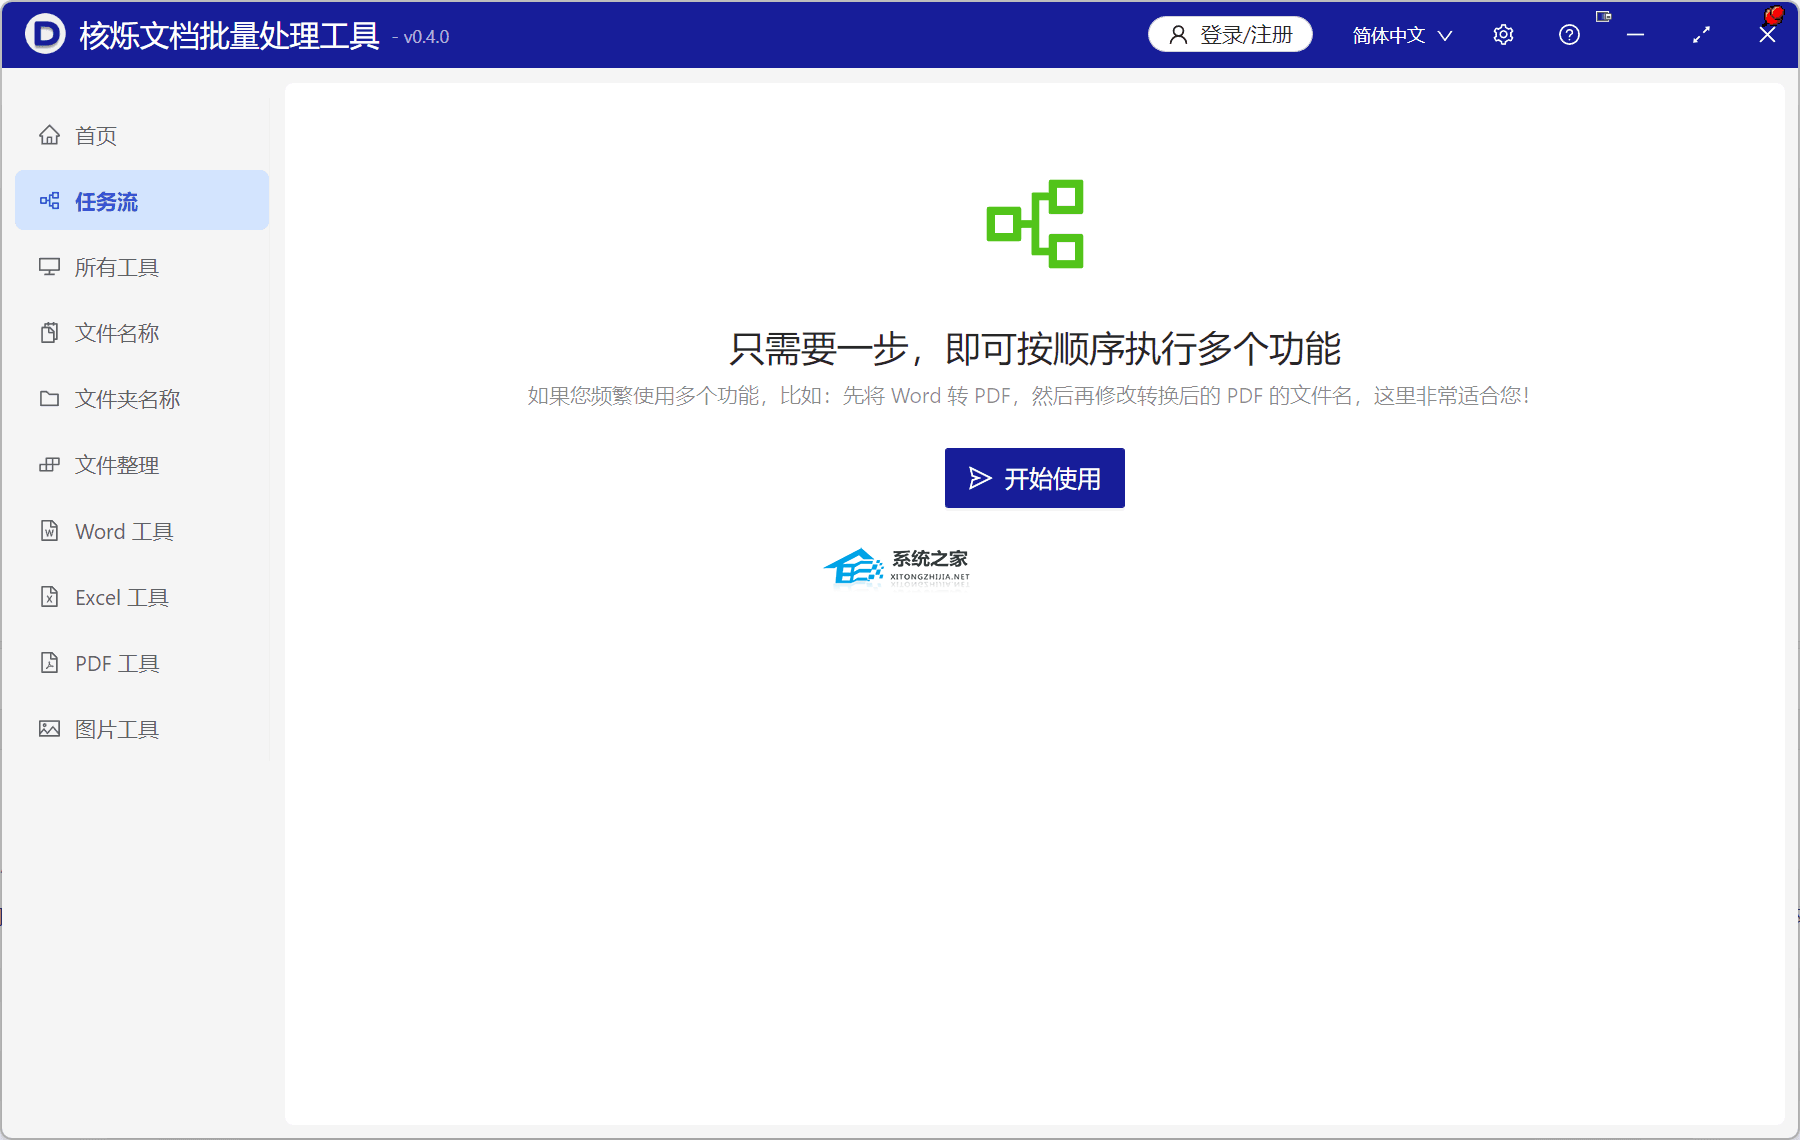1800x1140 pixels.
Task: Click the app logo in title bar
Action: (x=45, y=34)
